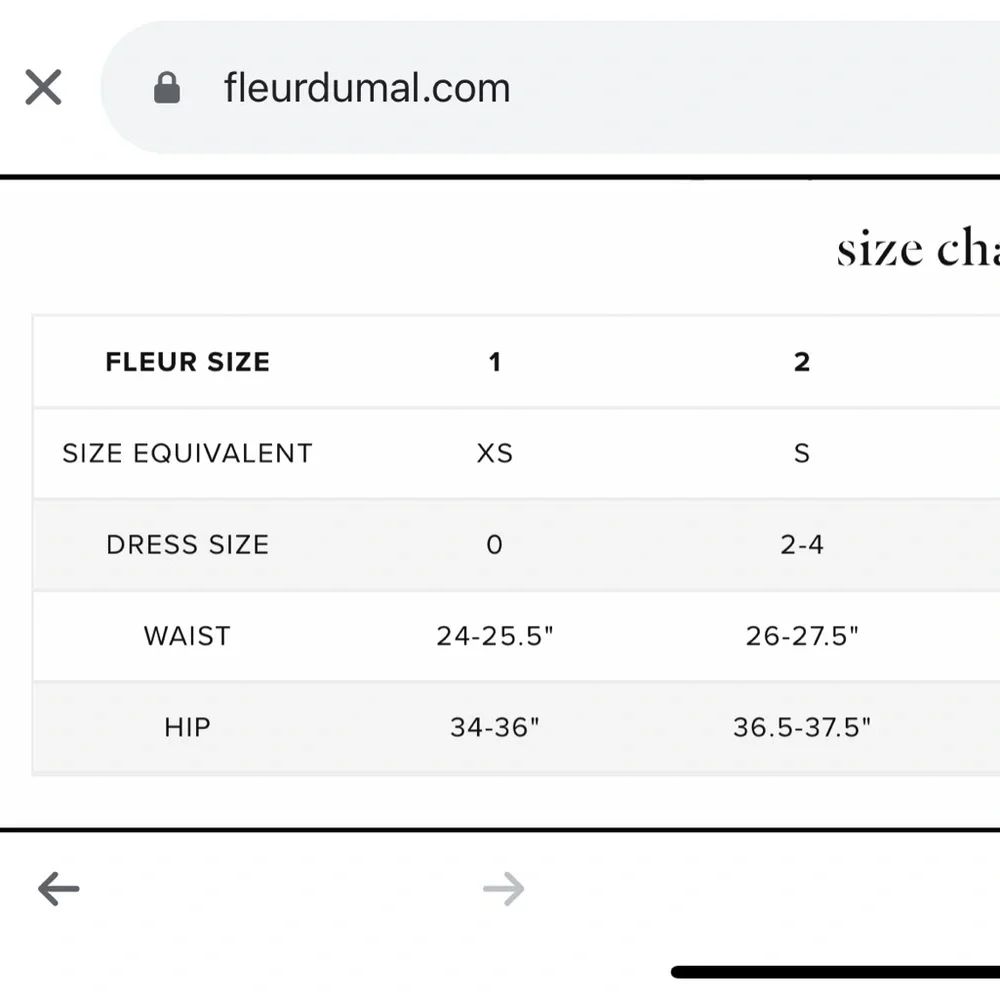Select the 34-36" hip measurement

click(495, 727)
